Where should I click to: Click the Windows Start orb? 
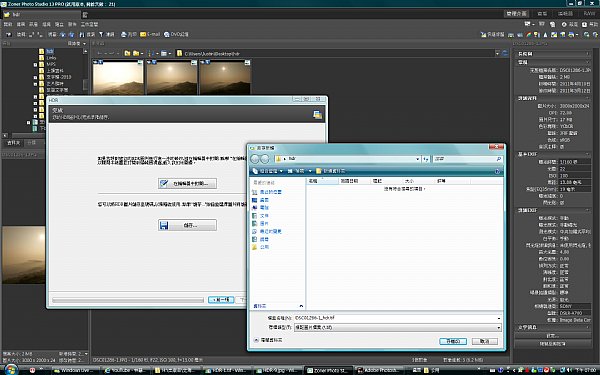11,369
